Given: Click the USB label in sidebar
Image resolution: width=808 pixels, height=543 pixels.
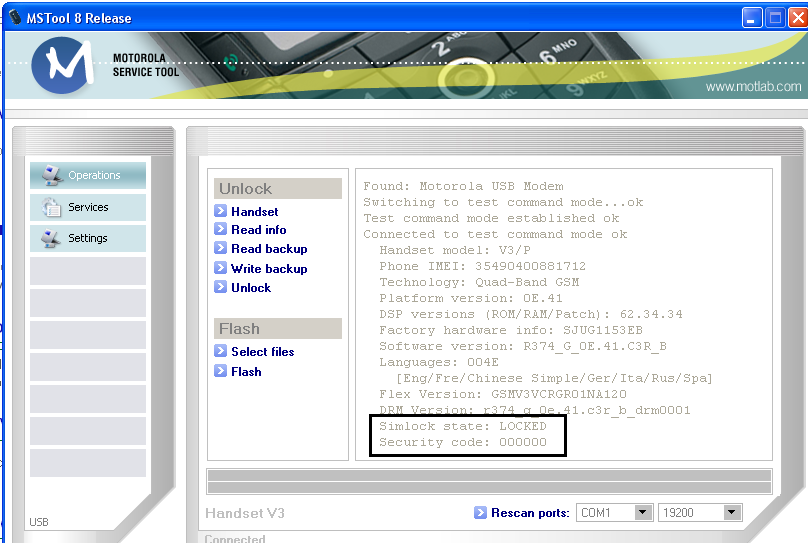Looking at the screenshot, I should [39, 522].
